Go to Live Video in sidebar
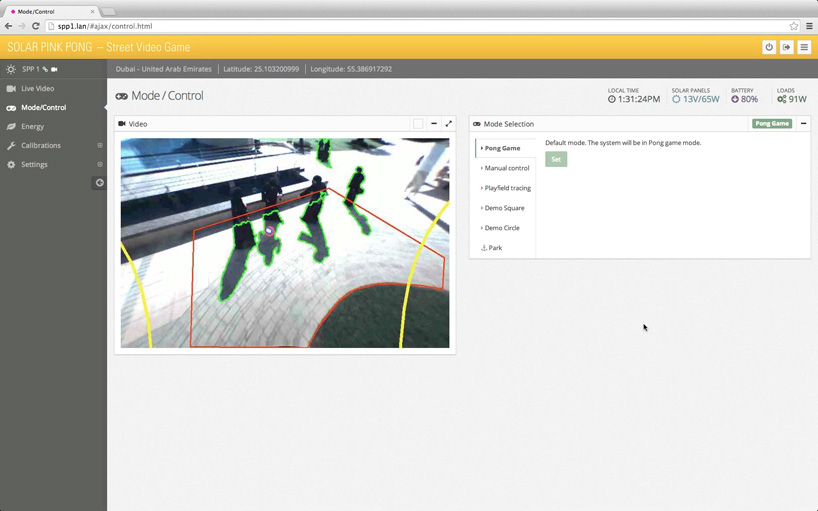Image resolution: width=818 pixels, height=511 pixels. (38, 88)
